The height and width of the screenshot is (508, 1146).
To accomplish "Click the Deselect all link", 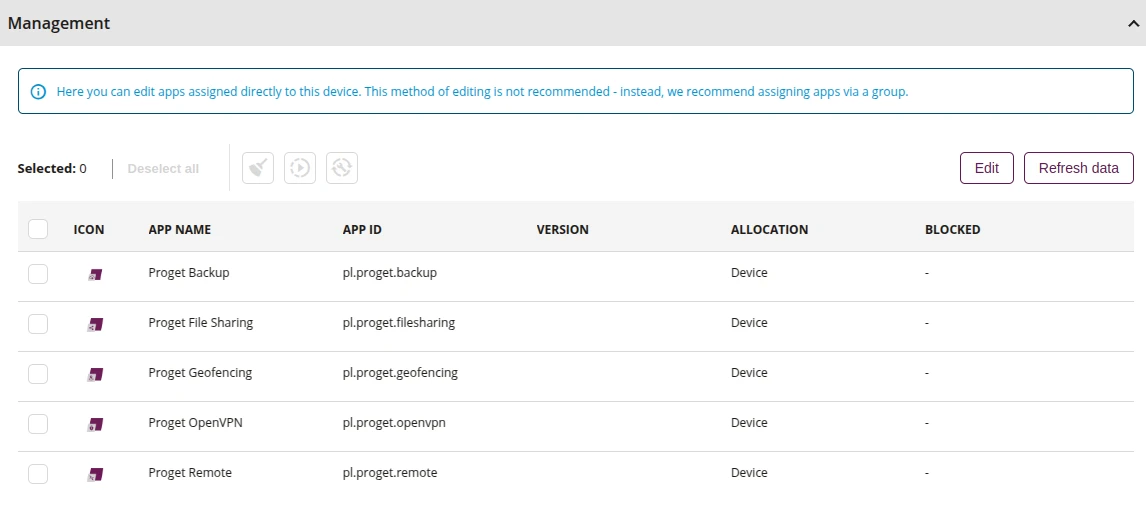I will pyautogui.click(x=163, y=169).
